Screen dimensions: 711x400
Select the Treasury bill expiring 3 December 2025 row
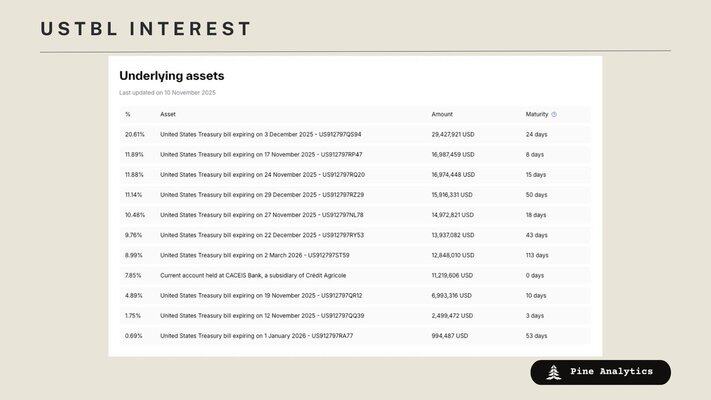(x=261, y=134)
